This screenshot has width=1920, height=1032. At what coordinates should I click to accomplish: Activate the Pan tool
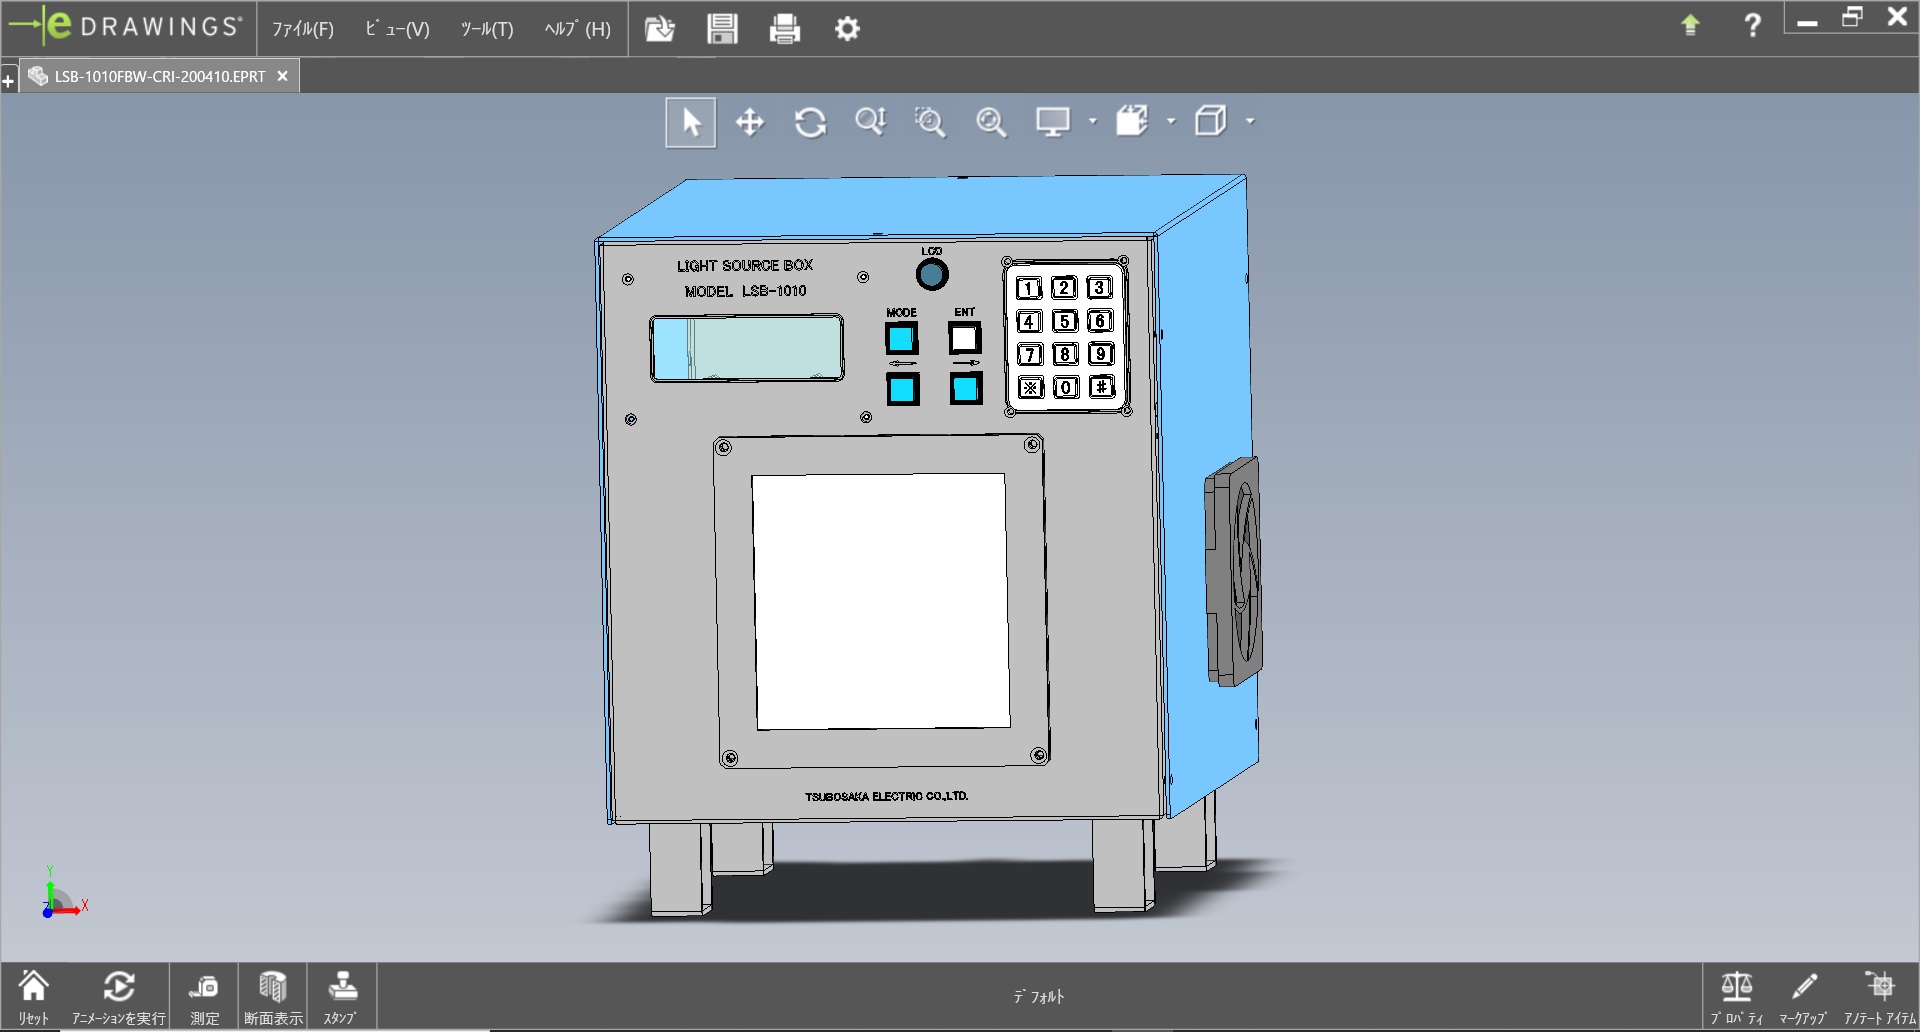click(x=749, y=122)
